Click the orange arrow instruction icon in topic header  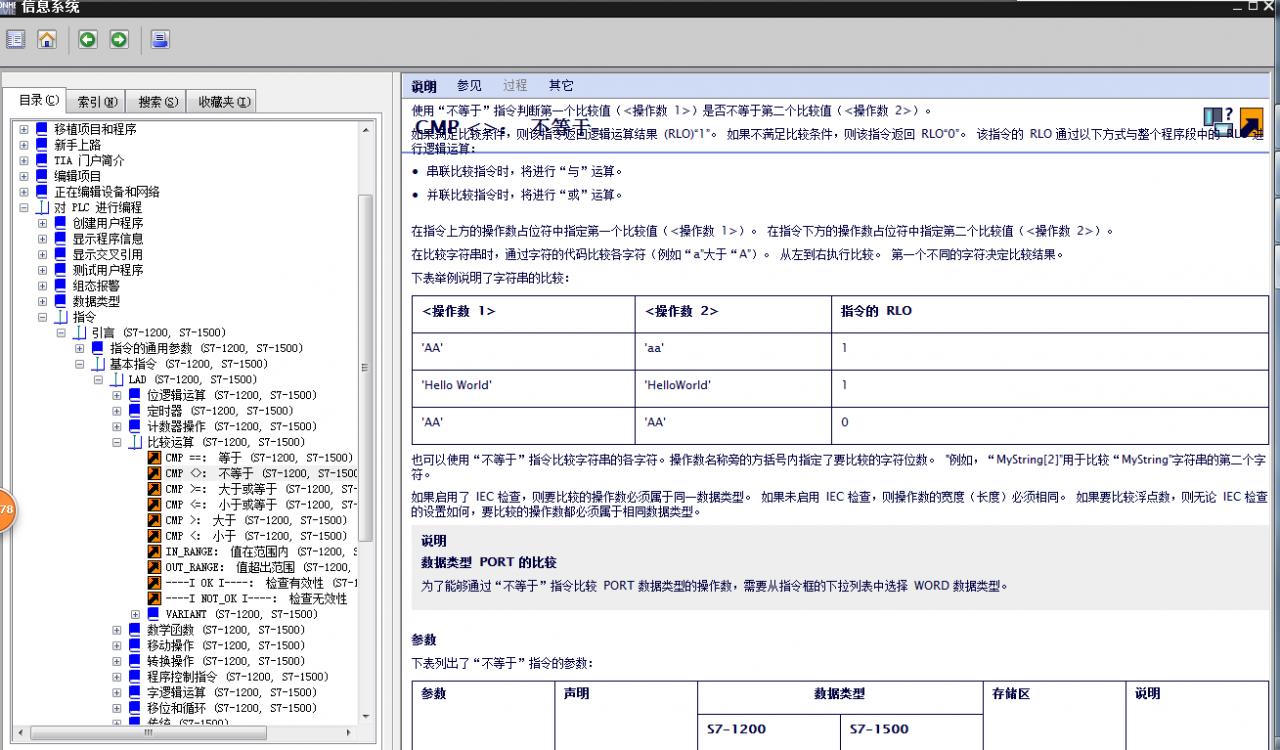click(x=1251, y=122)
